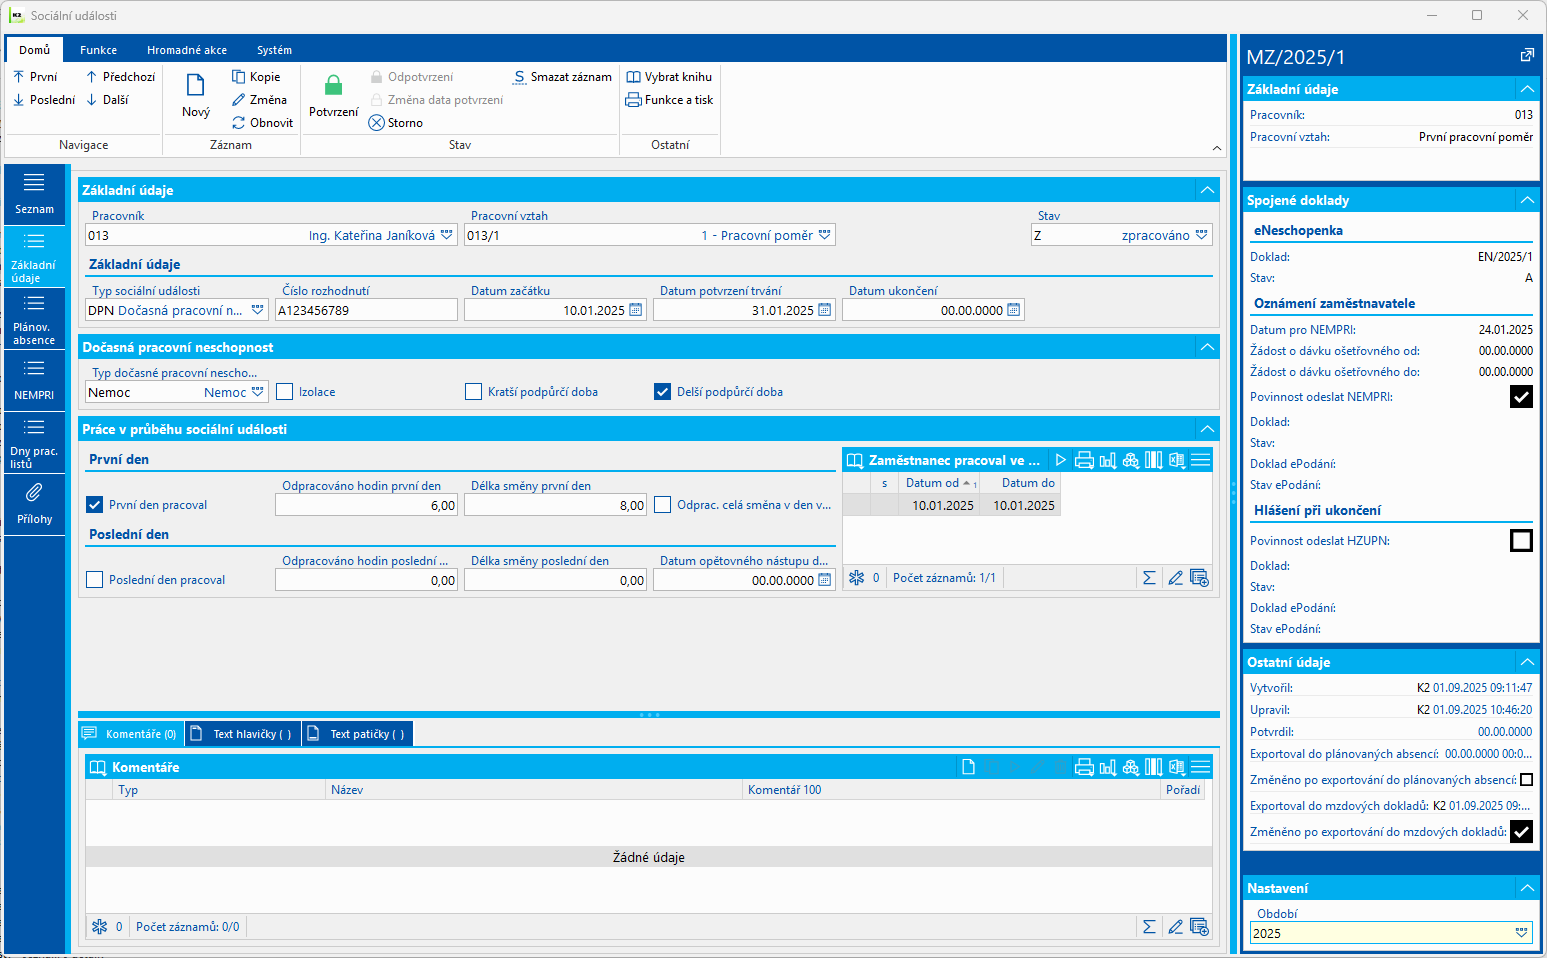Create a new record with Nový

pos(196,97)
